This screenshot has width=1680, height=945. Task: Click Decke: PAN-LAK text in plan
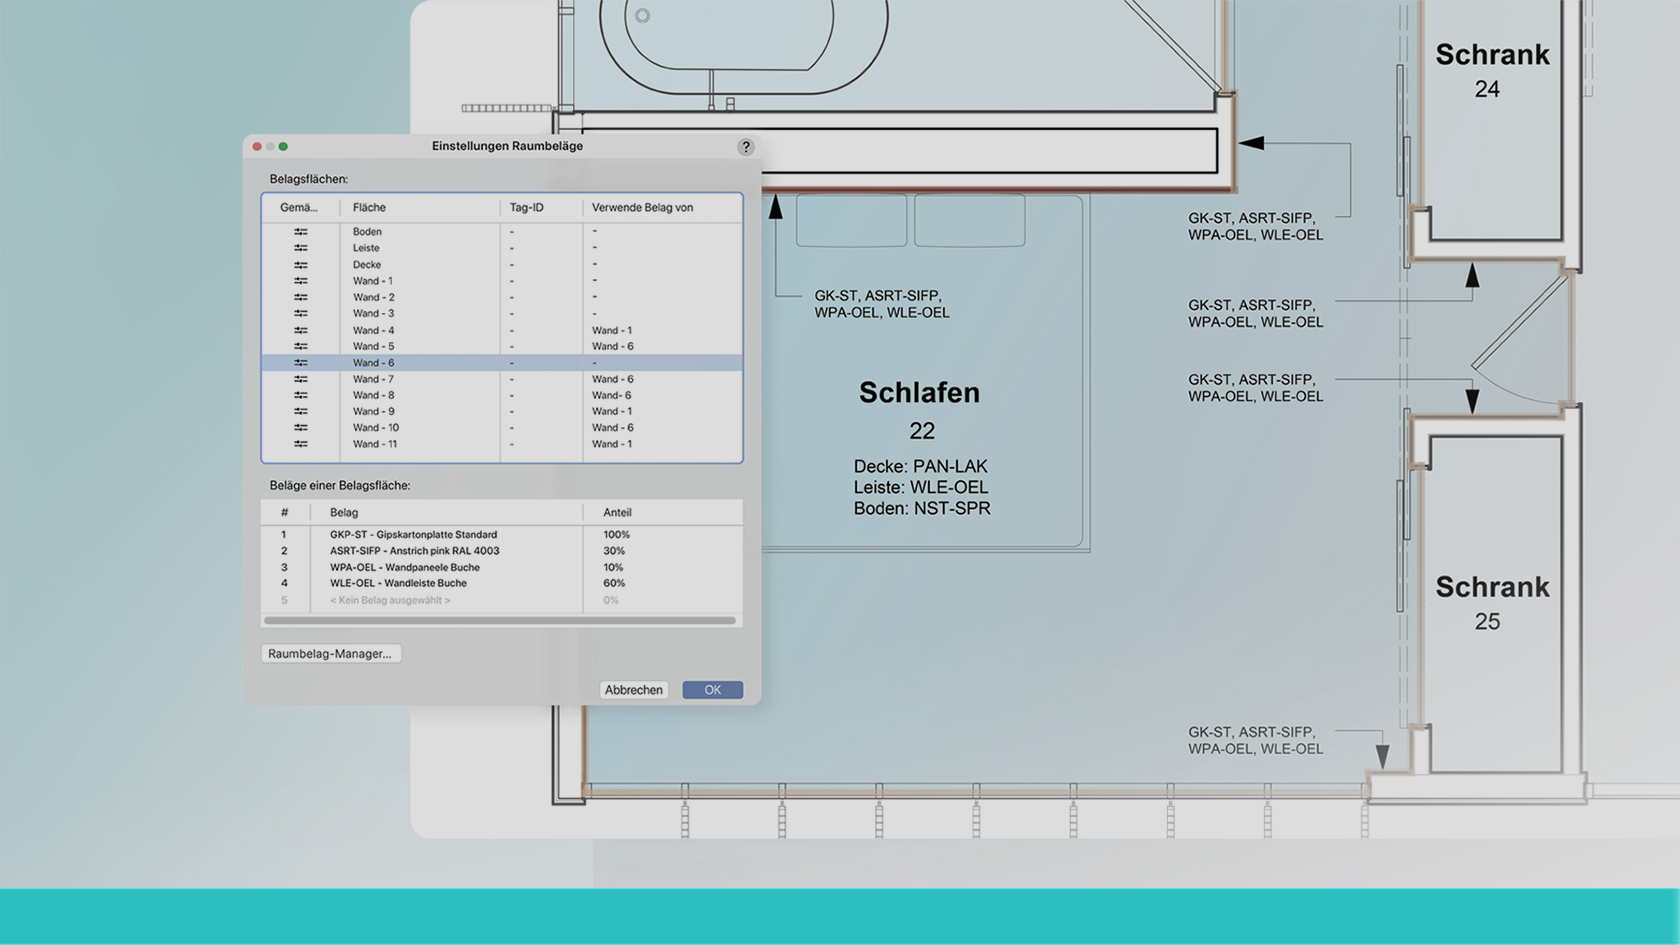(x=920, y=466)
